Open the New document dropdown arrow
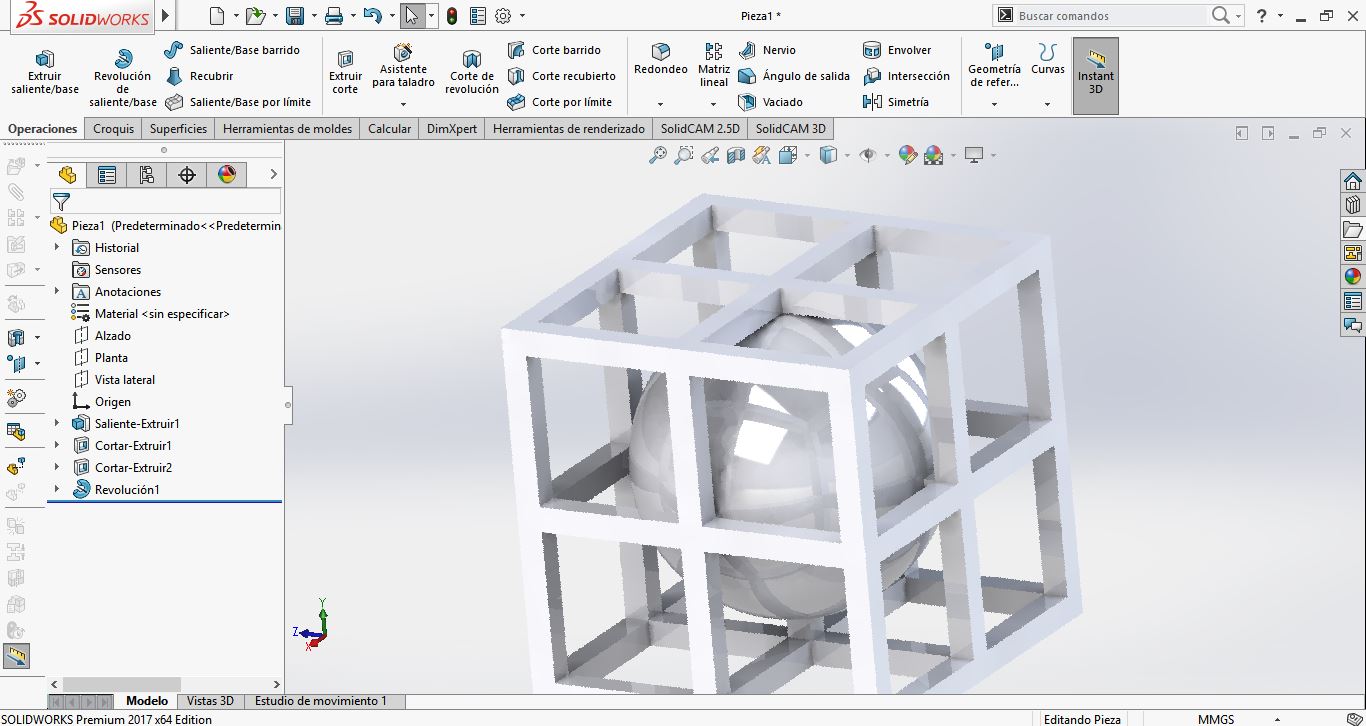 pyautogui.click(x=237, y=16)
